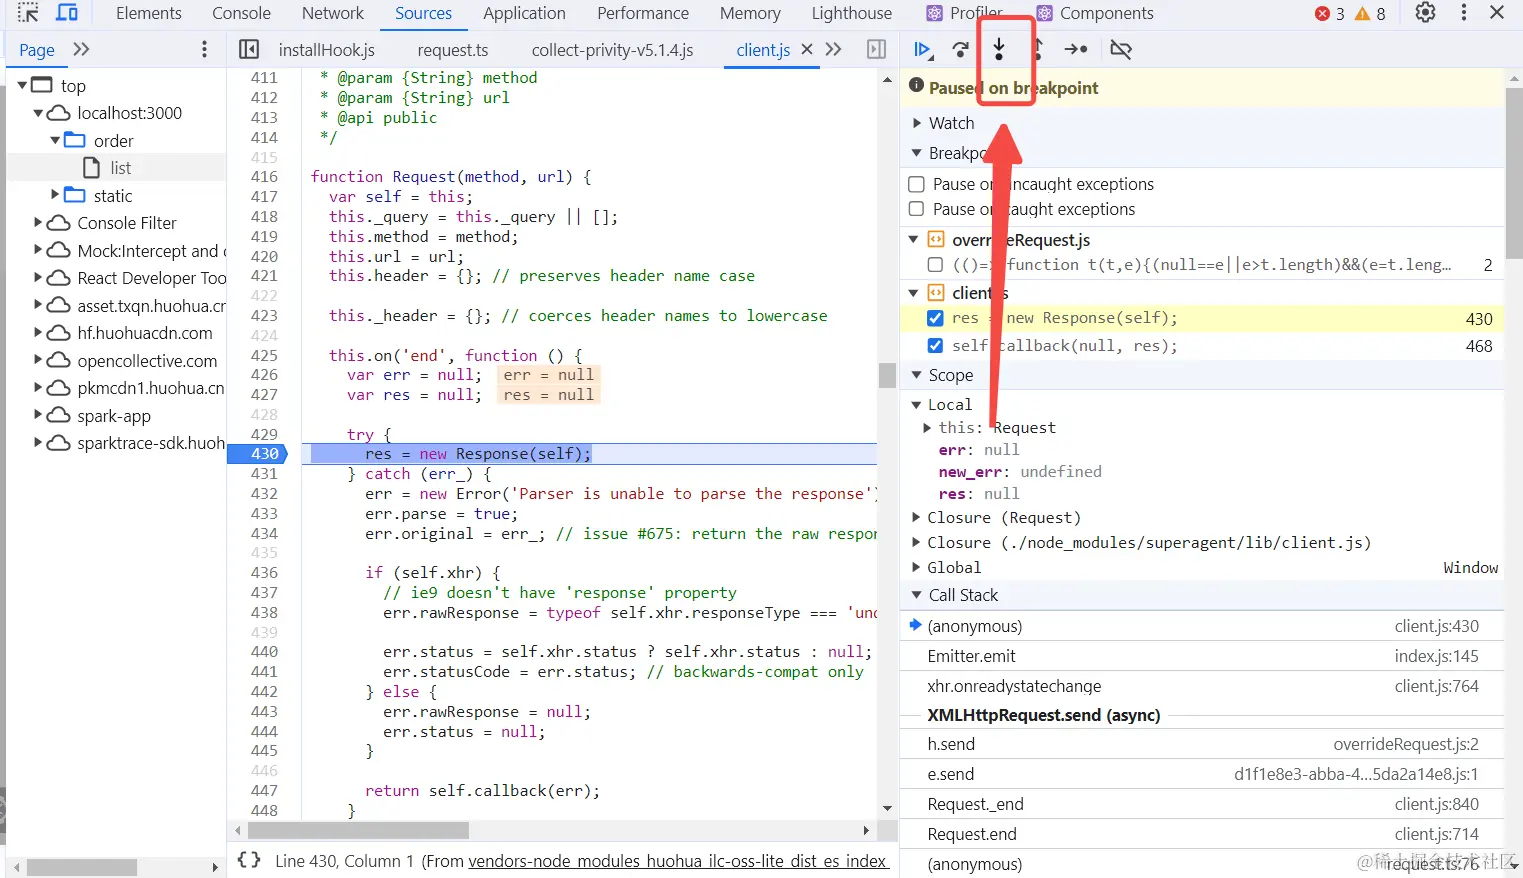The image size is (1523, 878).
Task: Collapse the order folder
Action: (55, 141)
